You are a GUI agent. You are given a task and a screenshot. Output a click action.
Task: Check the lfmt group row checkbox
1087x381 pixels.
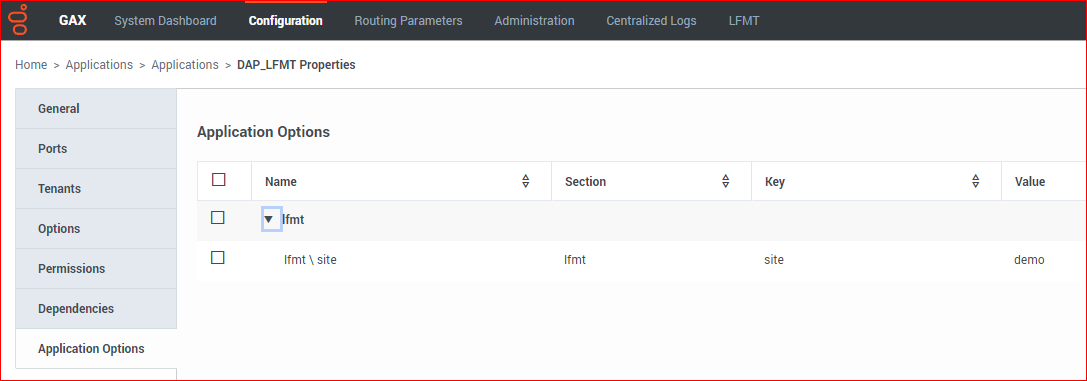click(218, 218)
